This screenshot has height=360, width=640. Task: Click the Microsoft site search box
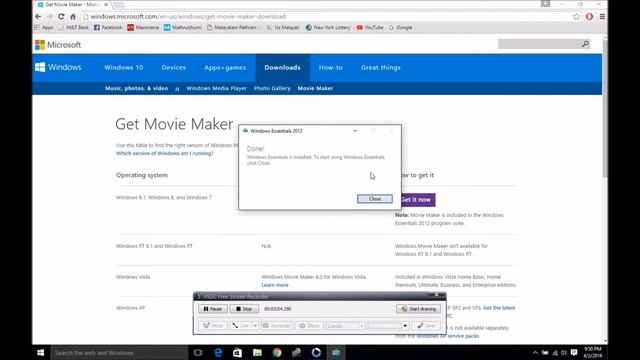click(539, 44)
